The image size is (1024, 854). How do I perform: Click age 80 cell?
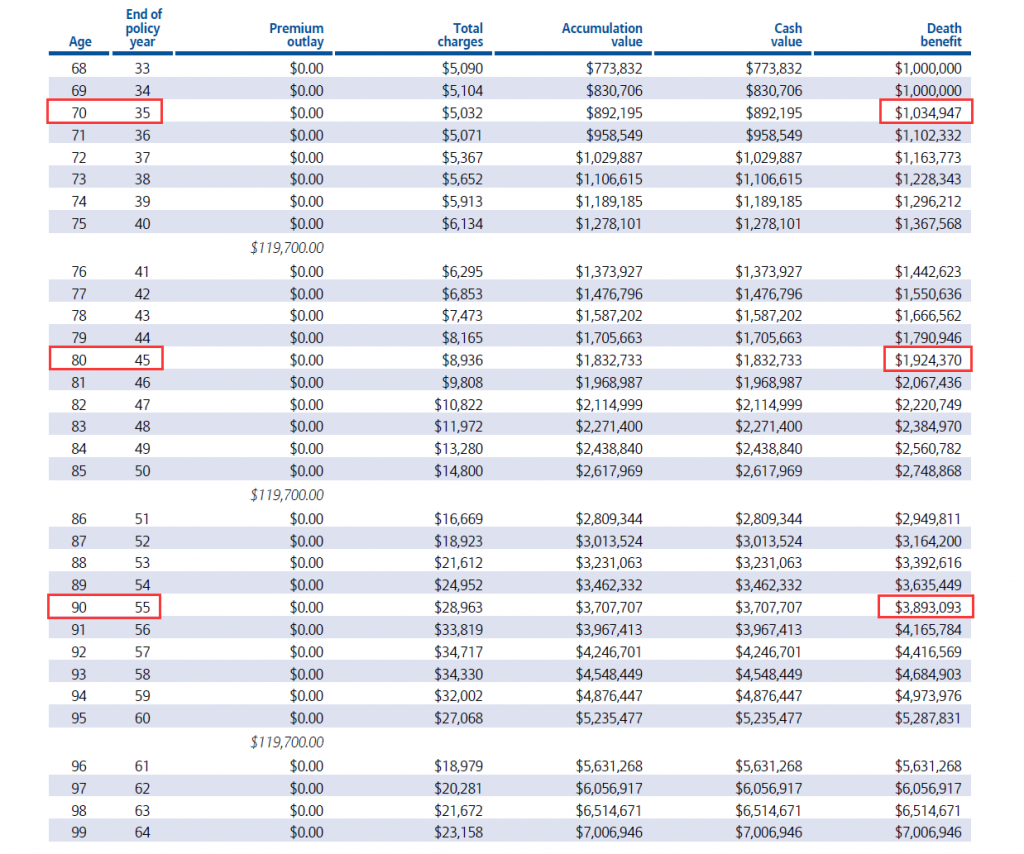click(x=78, y=360)
